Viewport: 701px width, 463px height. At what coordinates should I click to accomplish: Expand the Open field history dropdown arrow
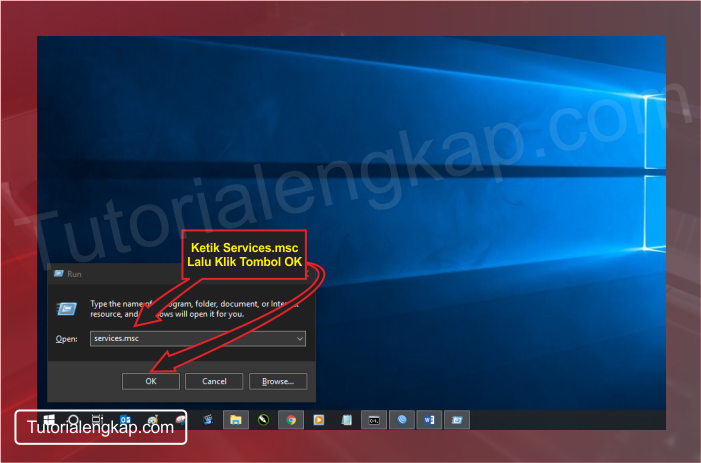300,339
